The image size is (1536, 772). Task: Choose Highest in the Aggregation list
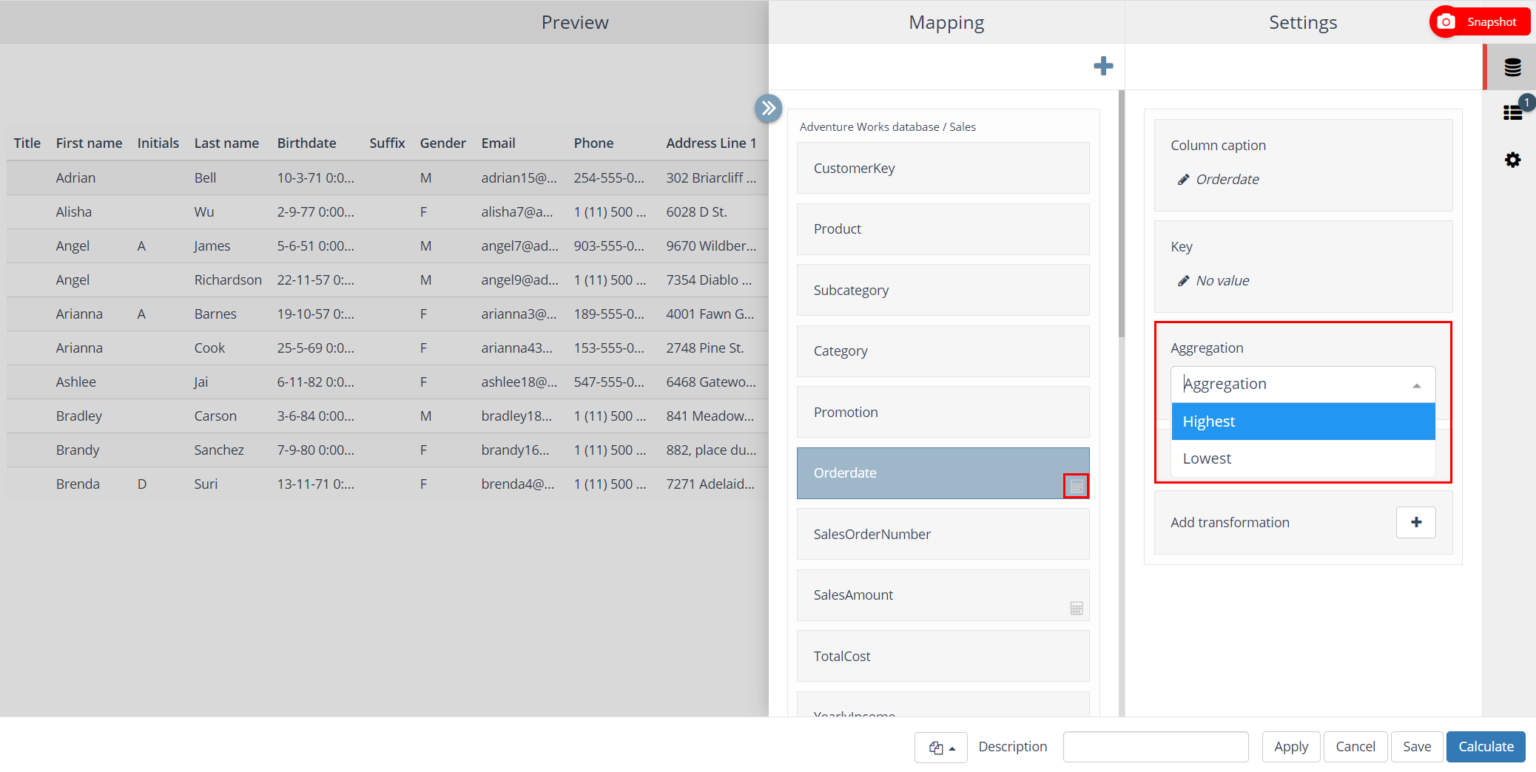coord(1303,421)
